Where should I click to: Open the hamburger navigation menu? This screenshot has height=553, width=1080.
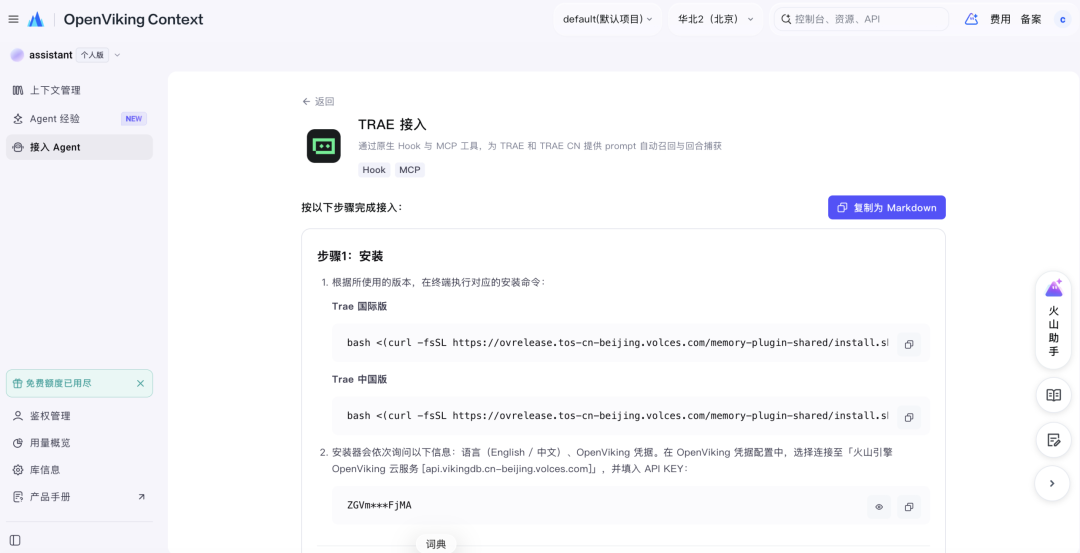pos(13,19)
